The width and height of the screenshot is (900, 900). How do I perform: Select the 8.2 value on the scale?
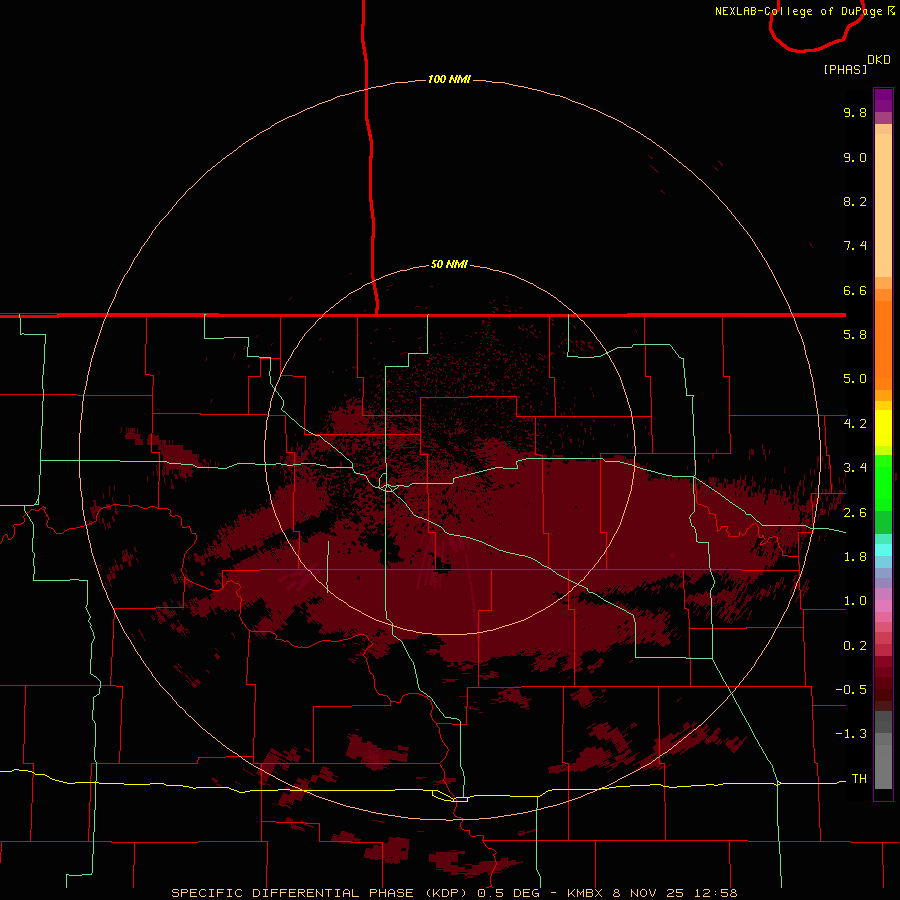pyautogui.click(x=855, y=201)
